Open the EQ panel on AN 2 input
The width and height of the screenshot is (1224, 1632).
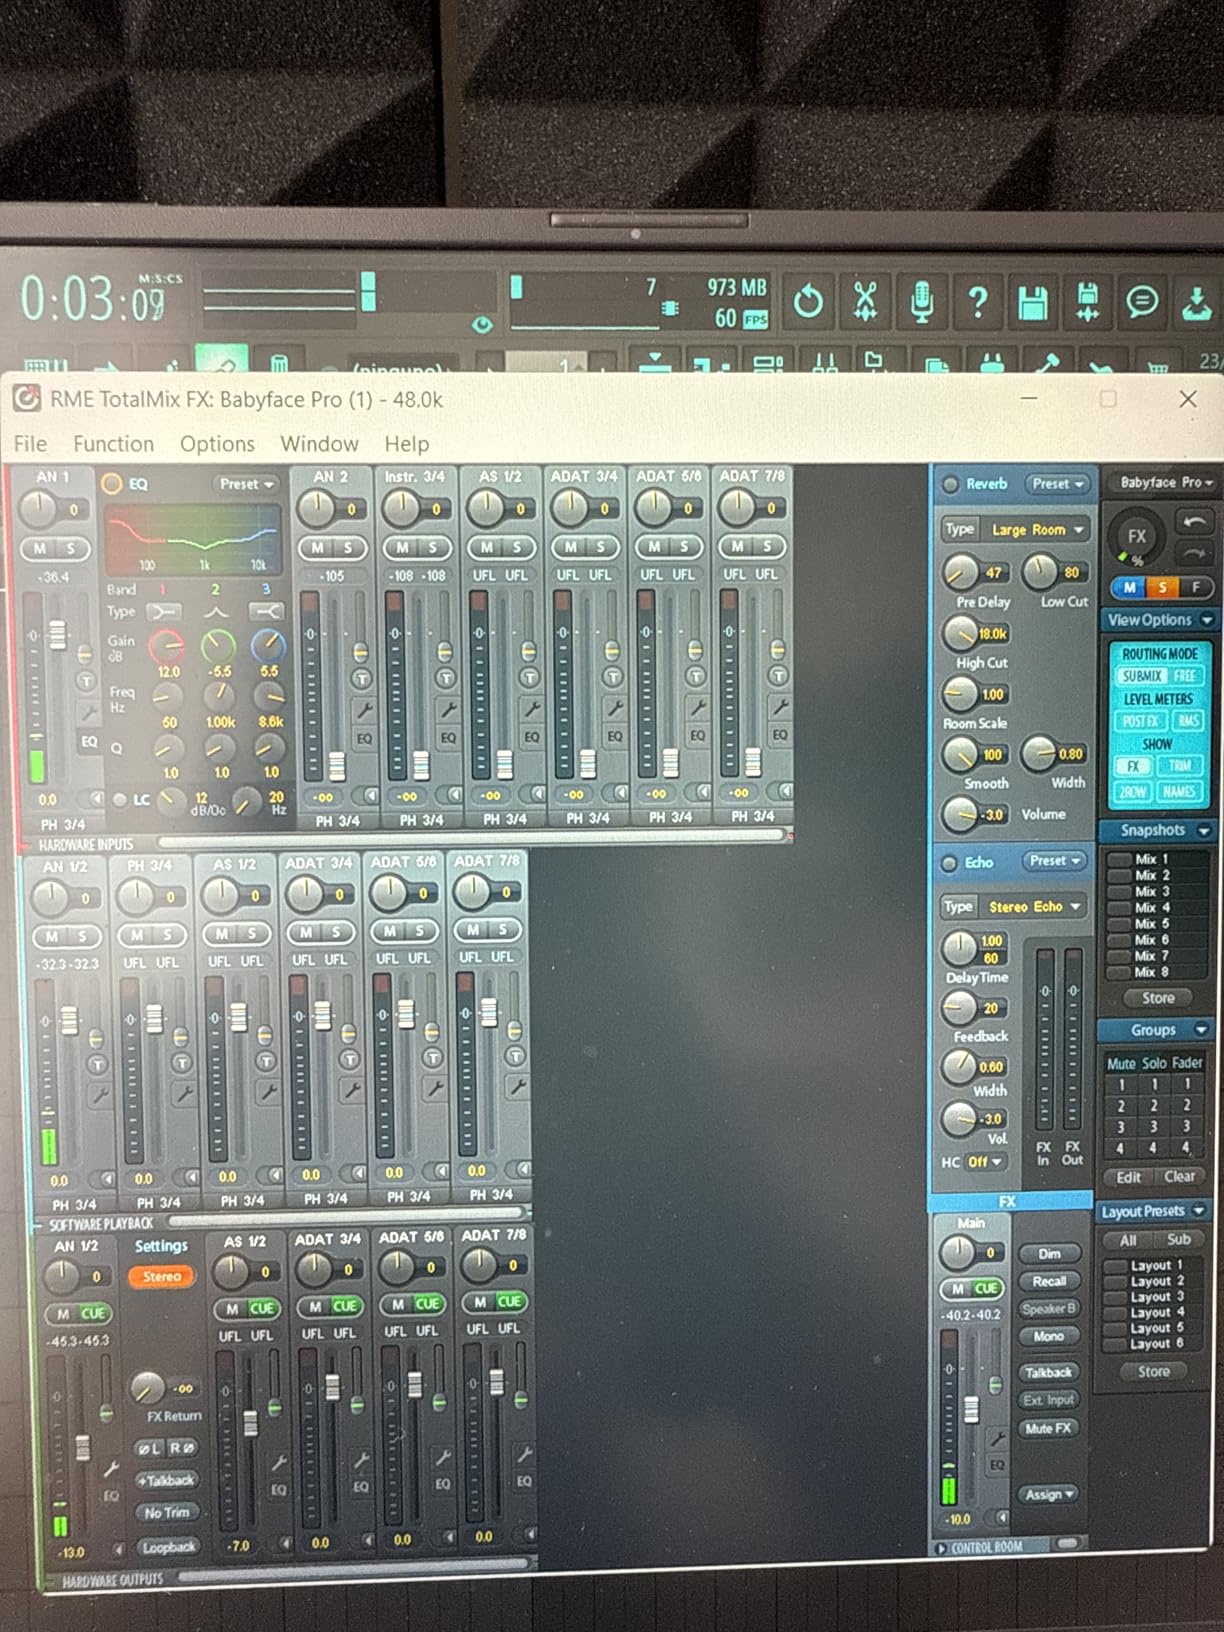364,738
